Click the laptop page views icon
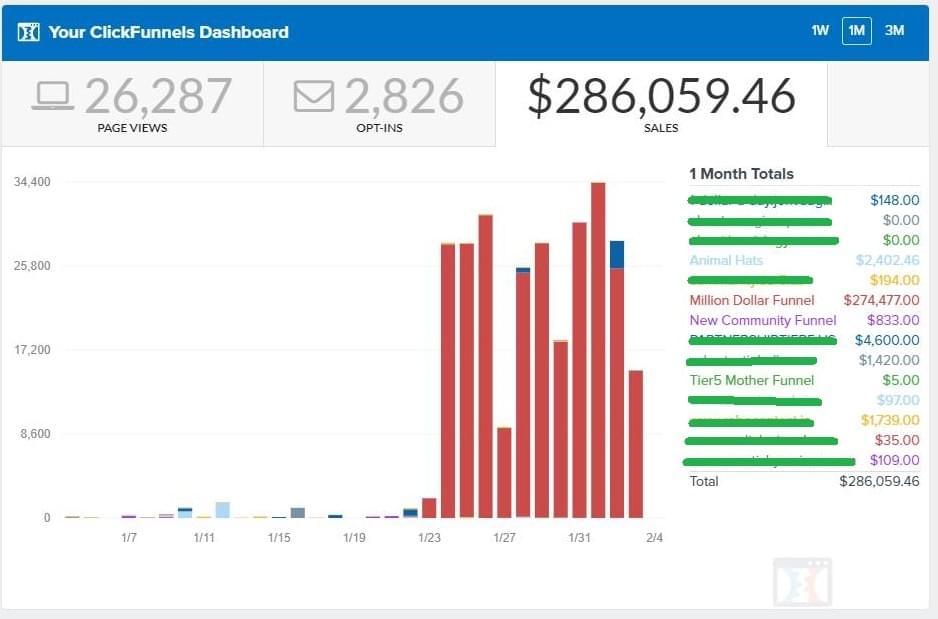This screenshot has height=619, width=938. pos(53,96)
